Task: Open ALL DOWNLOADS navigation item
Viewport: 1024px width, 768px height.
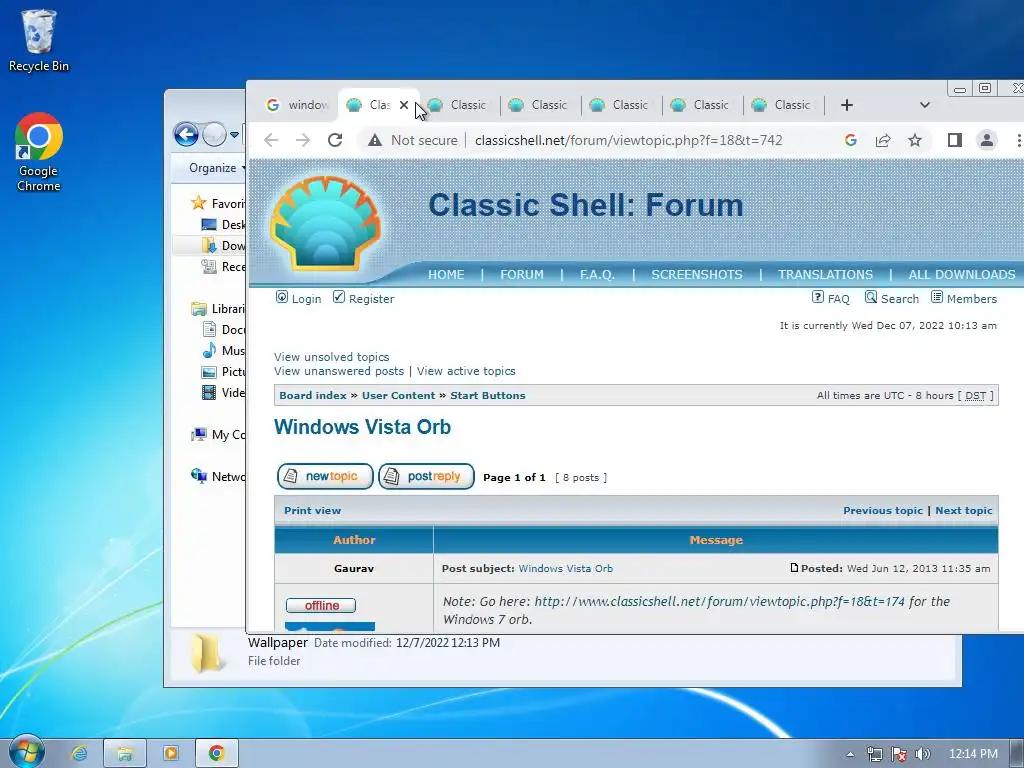Action: (x=962, y=275)
